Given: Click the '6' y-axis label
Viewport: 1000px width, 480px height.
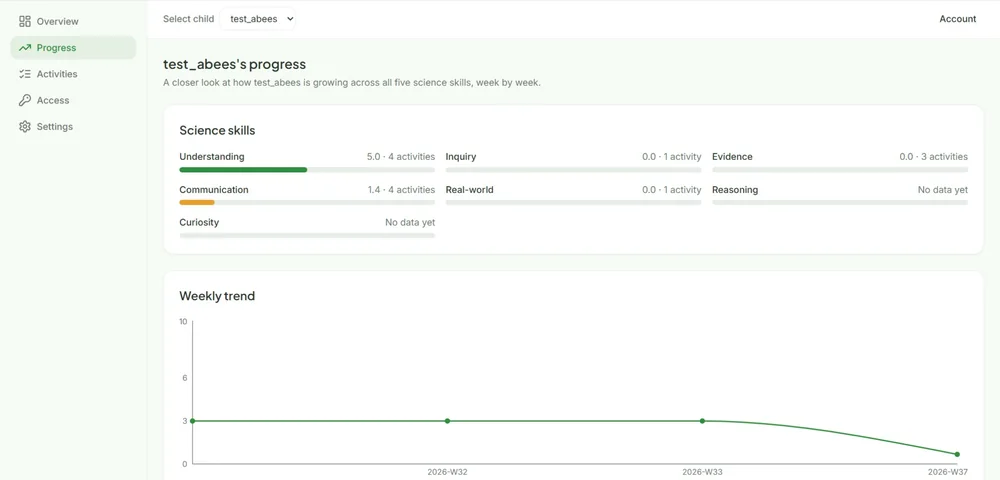Looking at the screenshot, I should pyautogui.click(x=185, y=377).
